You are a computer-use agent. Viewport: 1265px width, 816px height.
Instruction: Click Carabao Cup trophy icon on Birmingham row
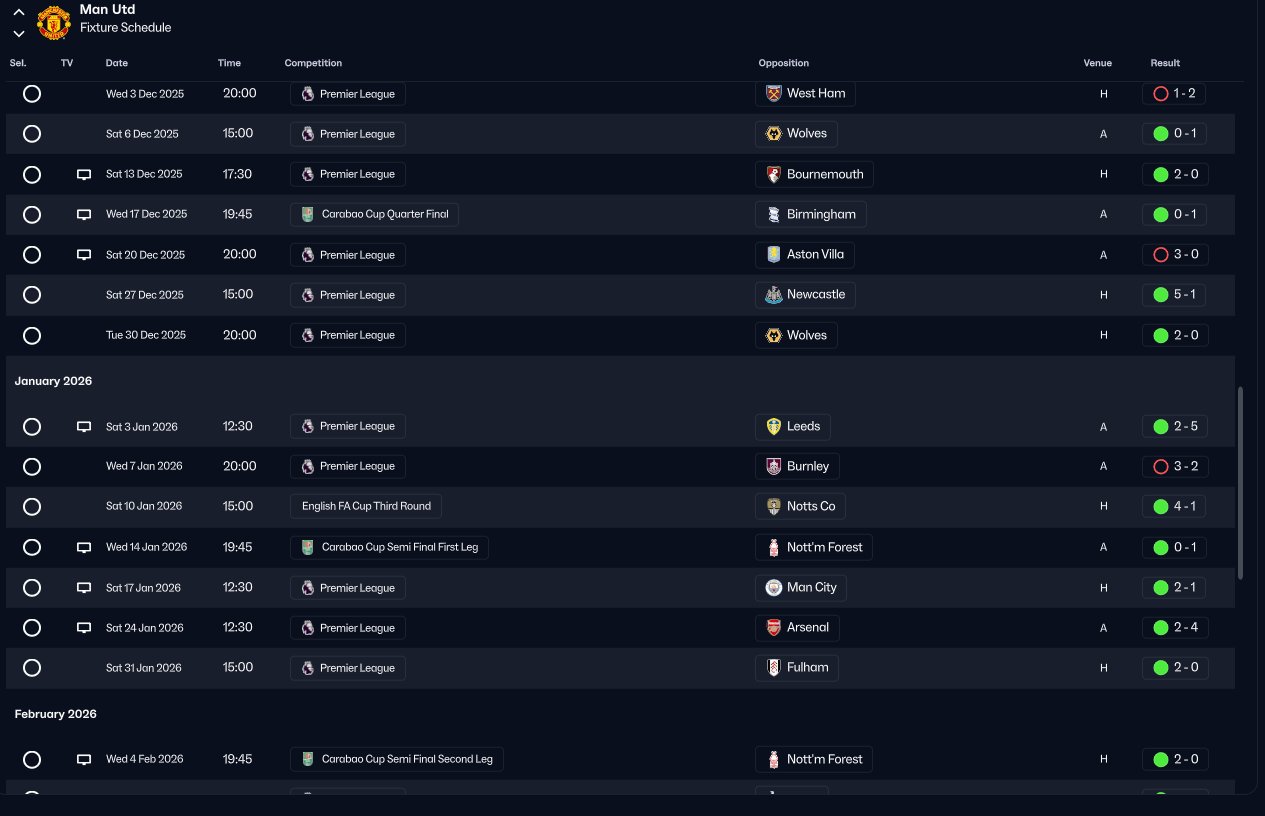click(x=307, y=214)
